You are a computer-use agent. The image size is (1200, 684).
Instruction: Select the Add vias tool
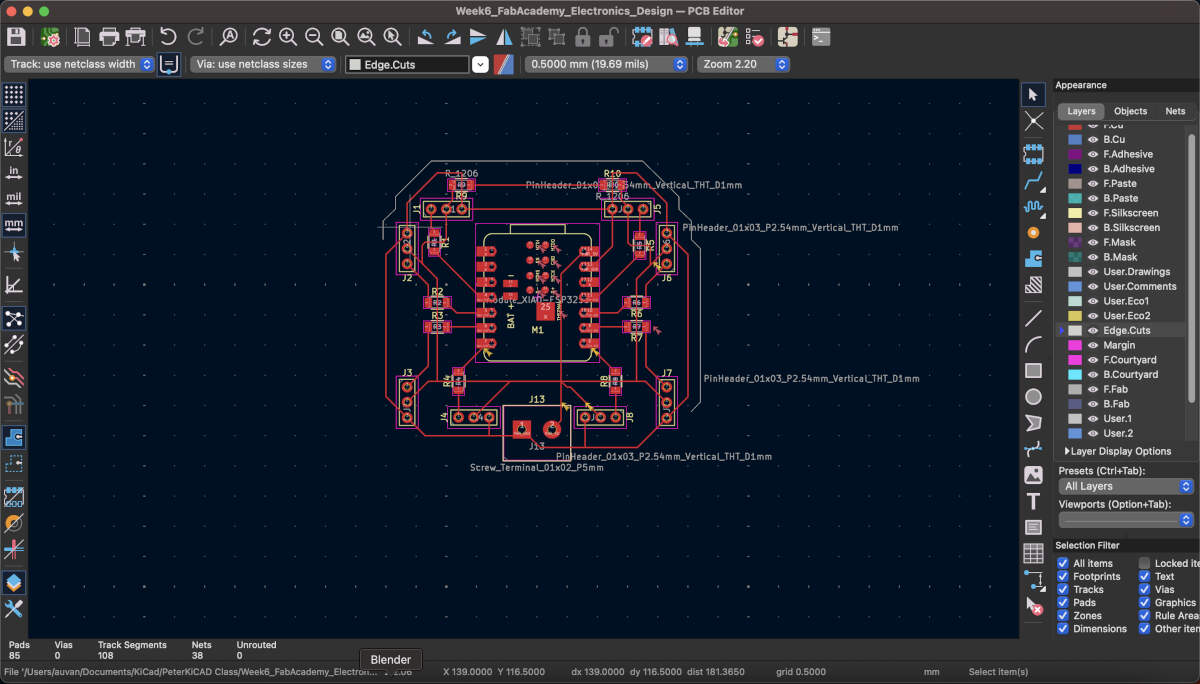point(1034,233)
